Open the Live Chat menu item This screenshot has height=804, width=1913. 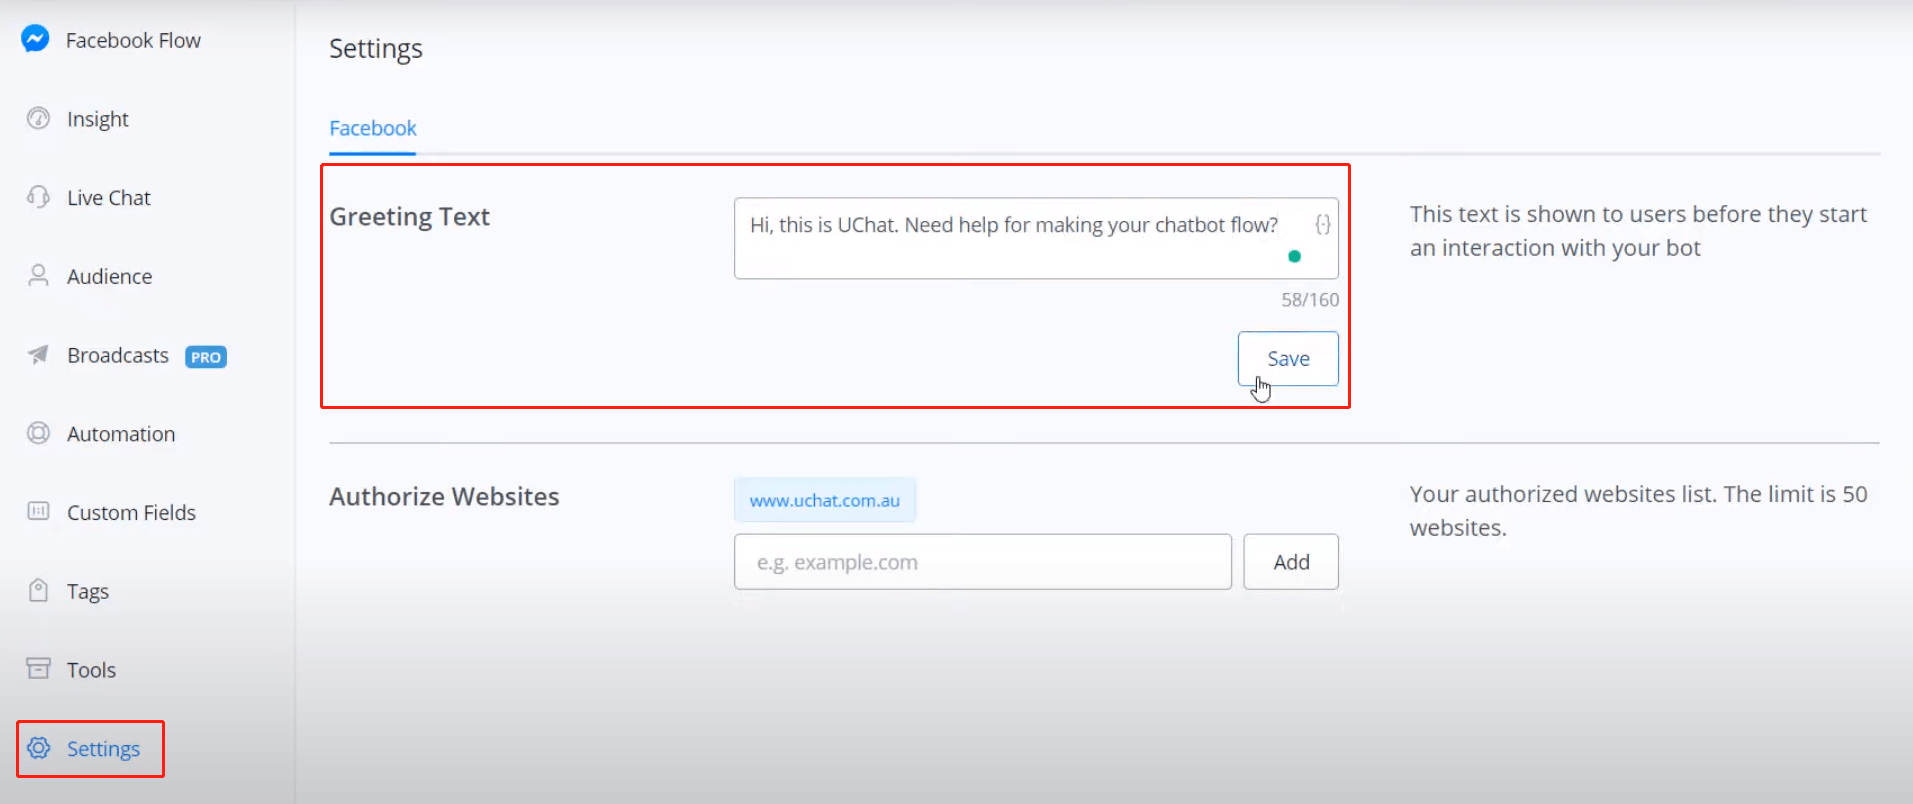(x=108, y=198)
